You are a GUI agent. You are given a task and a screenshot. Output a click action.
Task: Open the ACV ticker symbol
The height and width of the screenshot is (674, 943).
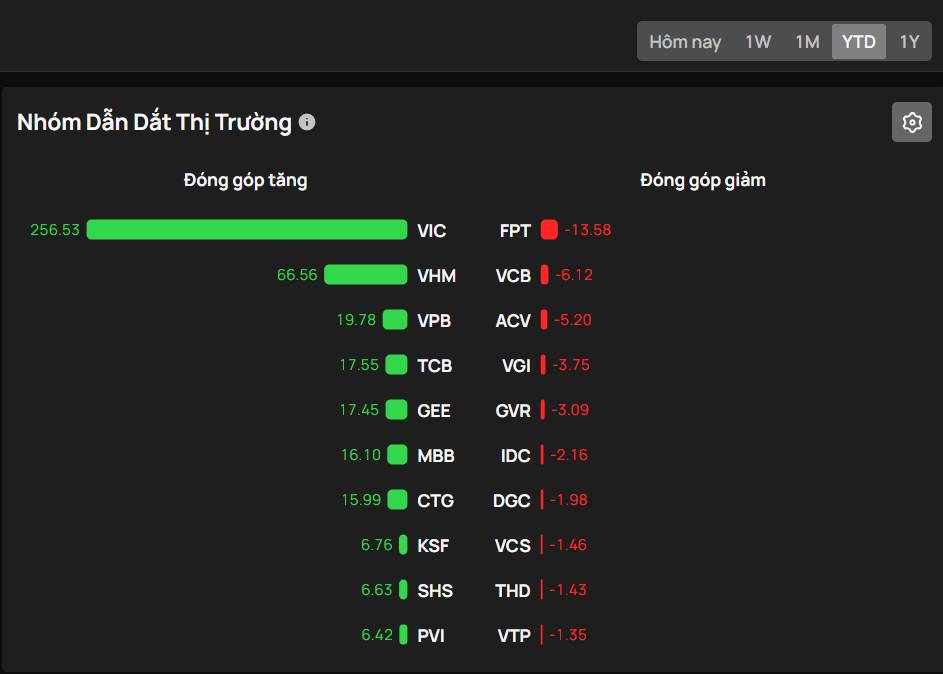513,321
